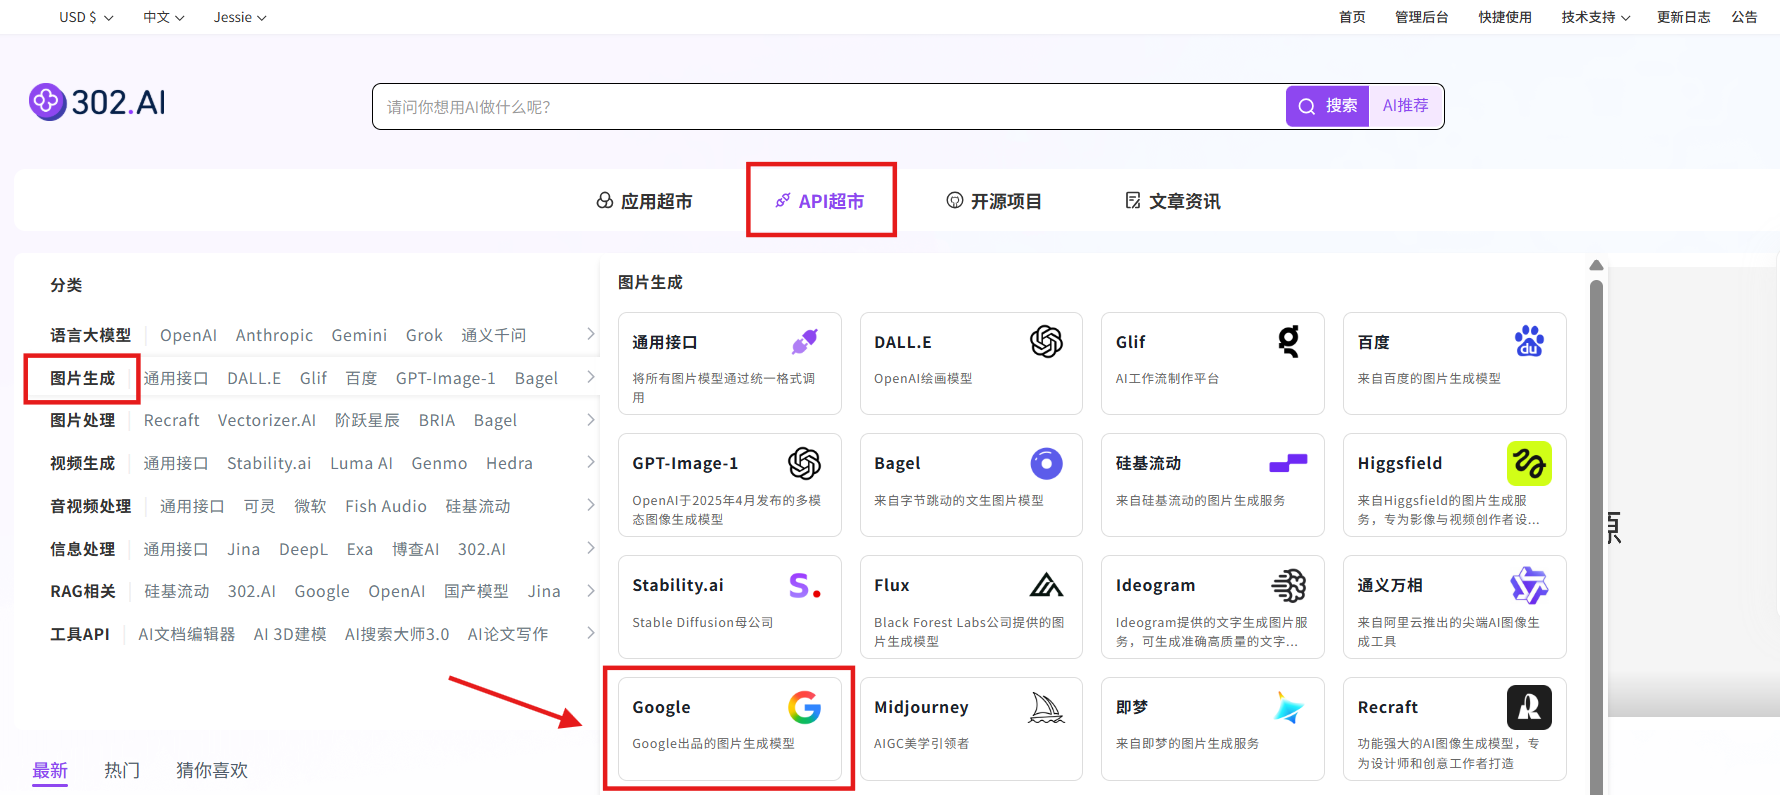Expand the 信息处理 row chevron
The width and height of the screenshot is (1780, 795).
(x=591, y=548)
